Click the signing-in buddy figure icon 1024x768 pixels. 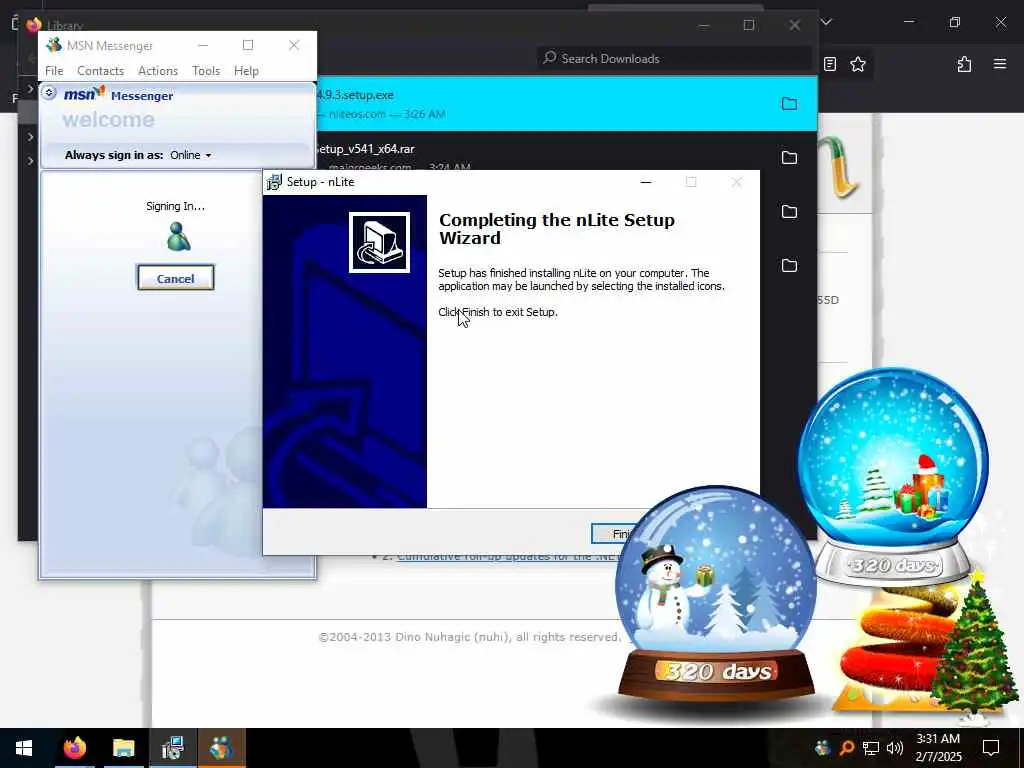[x=178, y=236]
